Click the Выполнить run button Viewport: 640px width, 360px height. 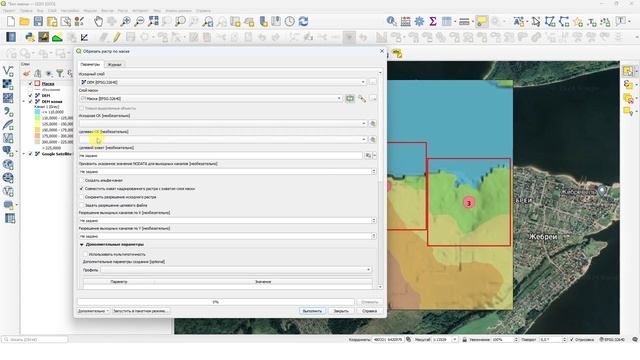[x=312, y=311]
